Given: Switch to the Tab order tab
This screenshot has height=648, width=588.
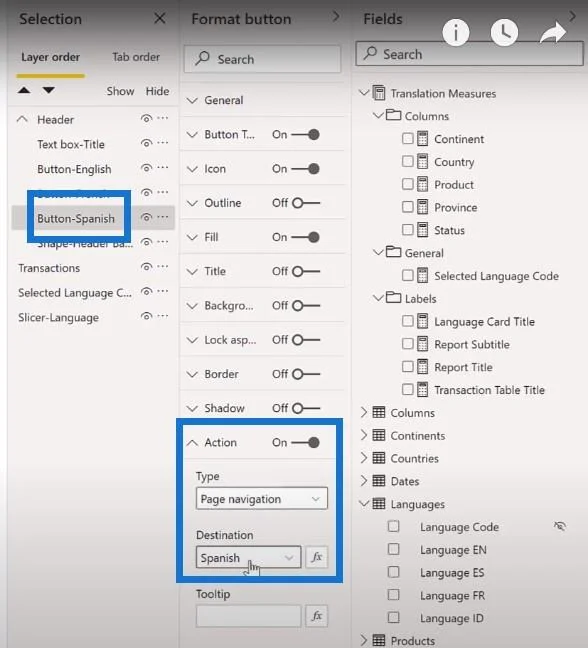Looking at the screenshot, I should click(136, 57).
